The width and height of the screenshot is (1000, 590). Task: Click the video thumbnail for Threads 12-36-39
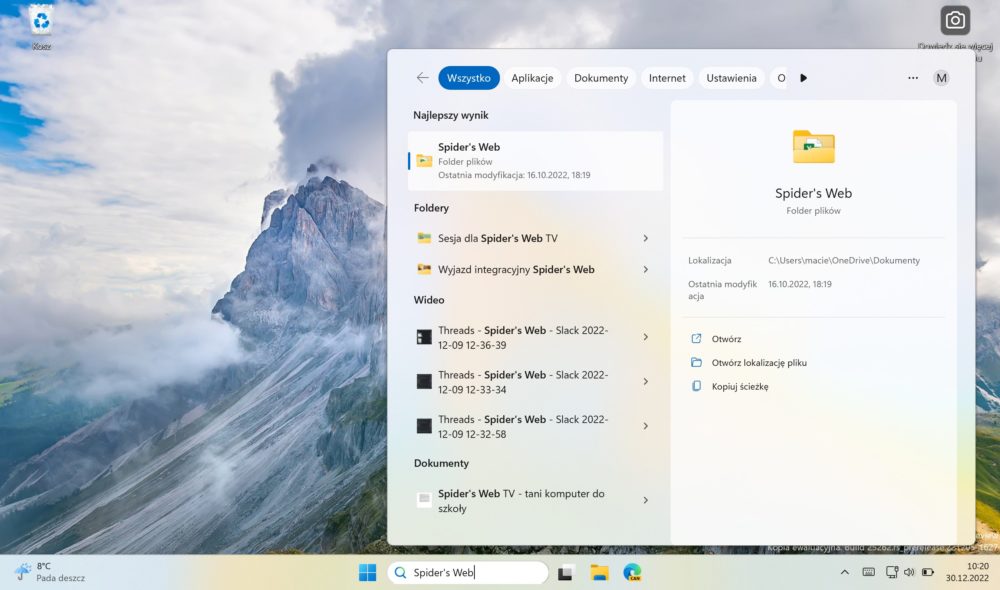(424, 337)
